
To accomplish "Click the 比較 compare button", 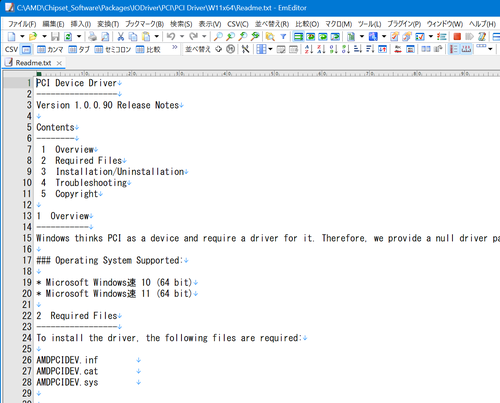I will 148,50.
